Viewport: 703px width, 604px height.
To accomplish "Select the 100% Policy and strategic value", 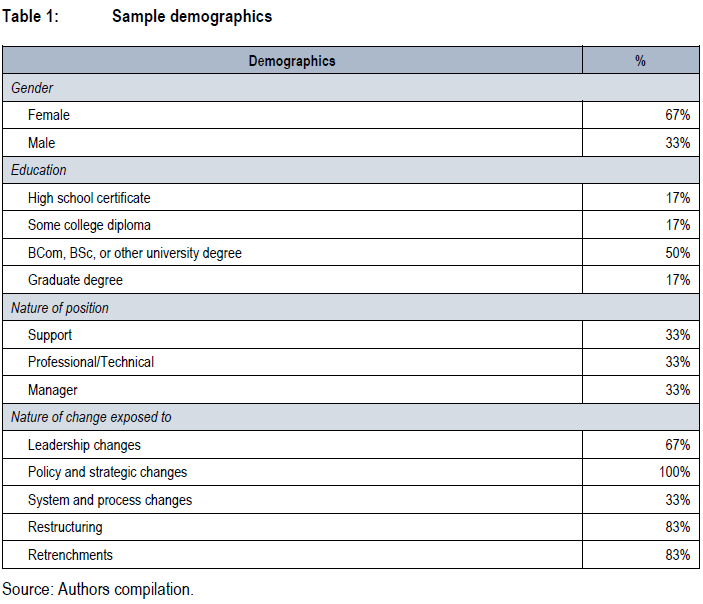I will point(674,472).
